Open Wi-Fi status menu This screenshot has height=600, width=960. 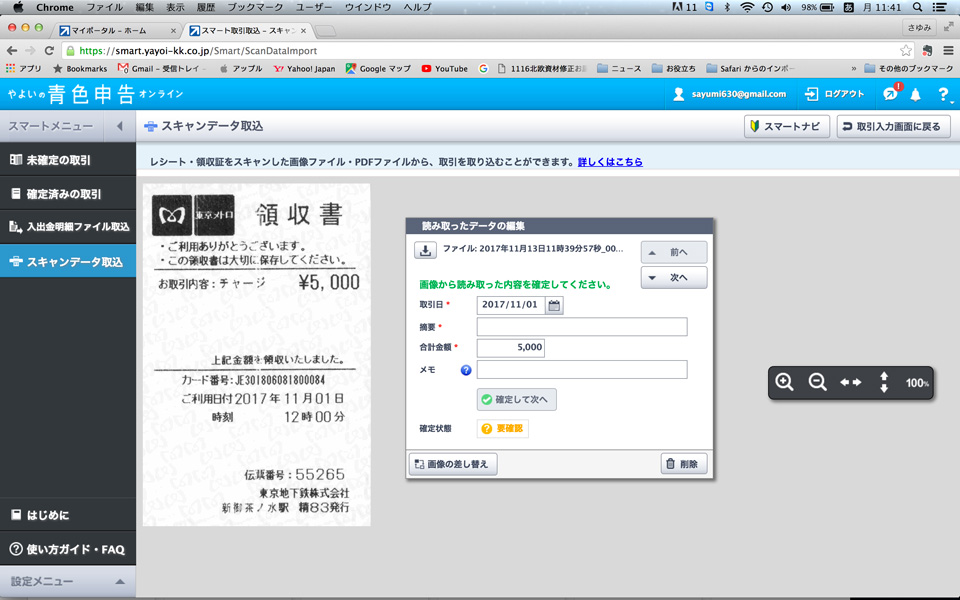(x=747, y=7)
